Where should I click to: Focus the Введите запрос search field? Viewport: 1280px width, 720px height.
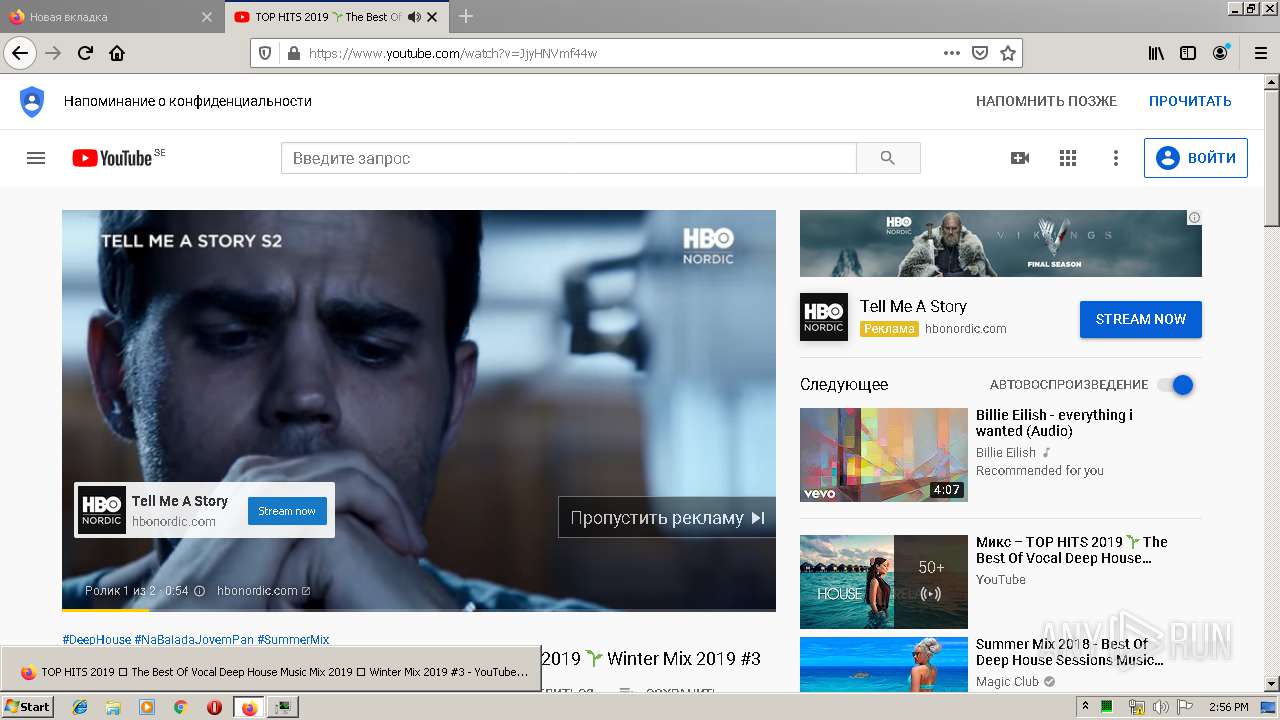point(569,158)
